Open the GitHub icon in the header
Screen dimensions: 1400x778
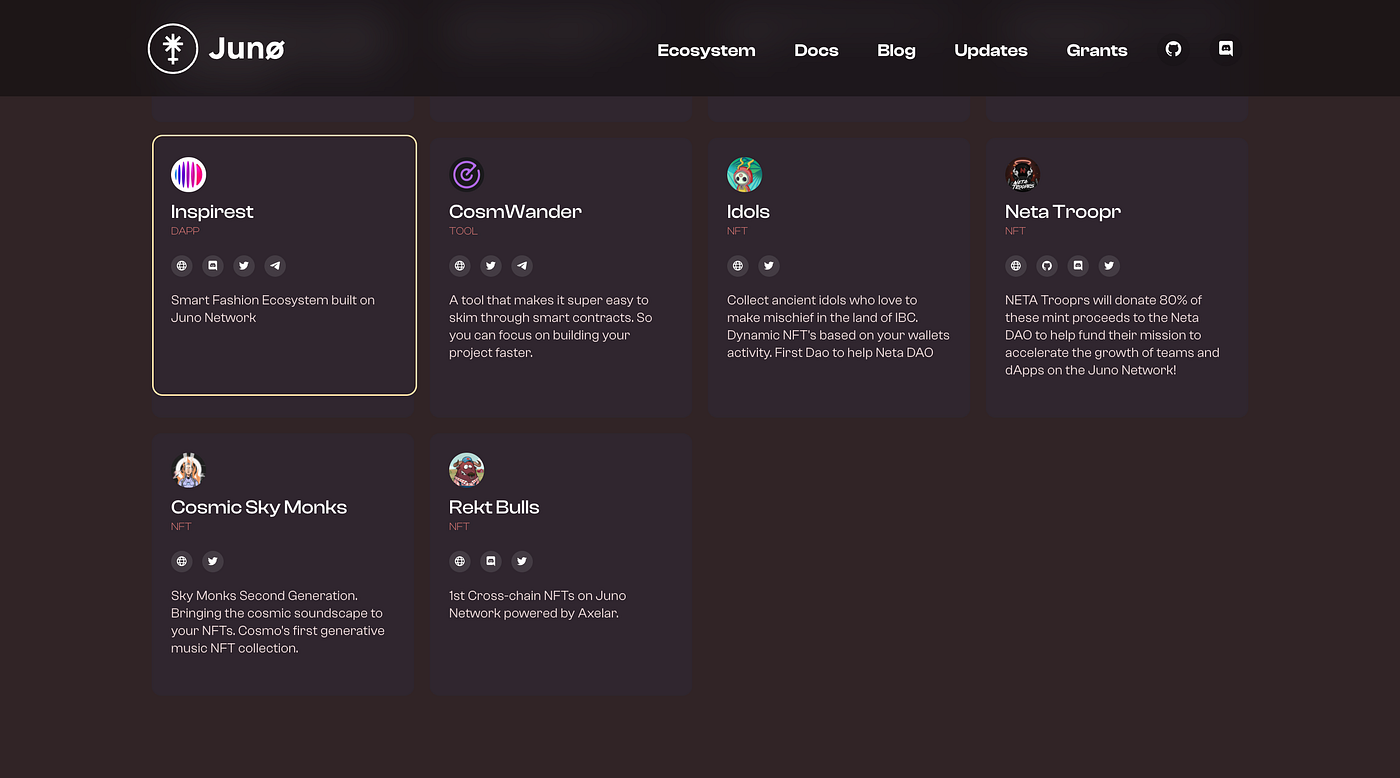pos(1174,48)
